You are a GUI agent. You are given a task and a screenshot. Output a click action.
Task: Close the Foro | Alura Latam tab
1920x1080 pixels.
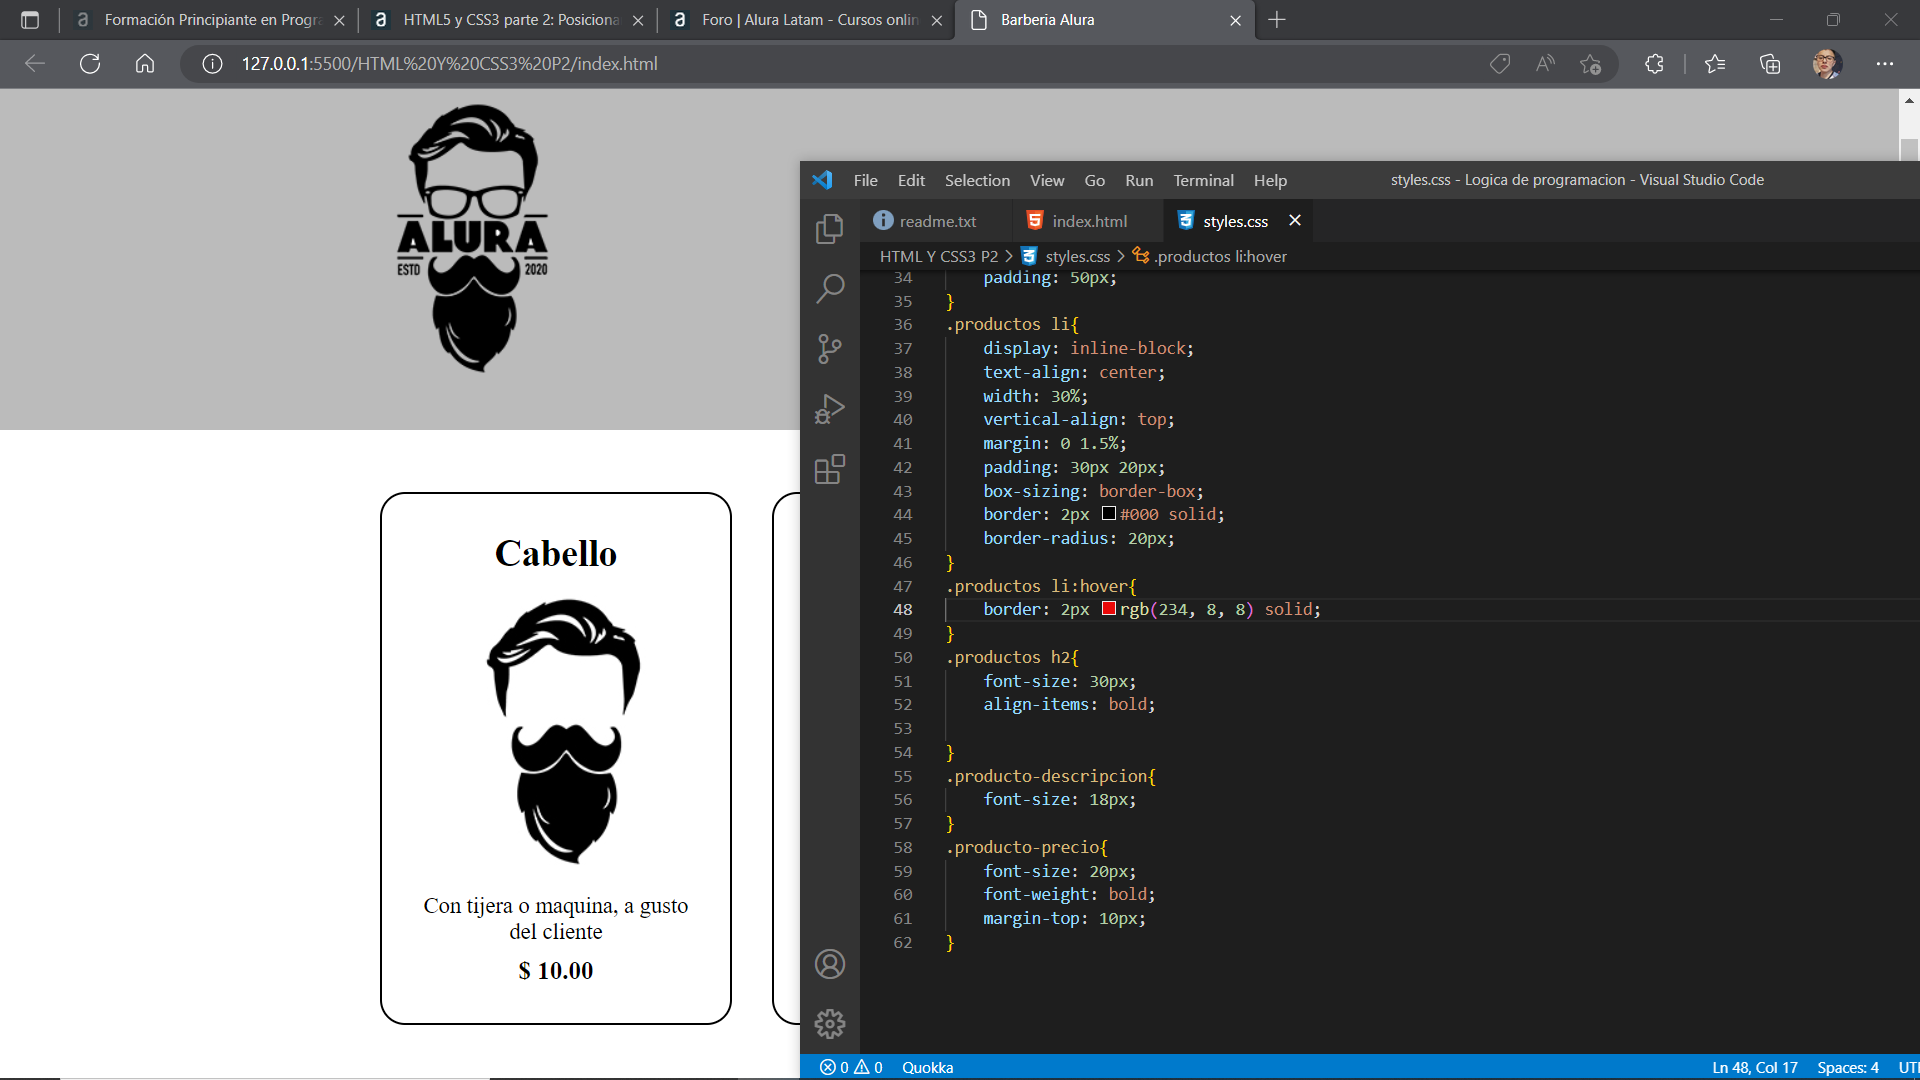tap(936, 20)
